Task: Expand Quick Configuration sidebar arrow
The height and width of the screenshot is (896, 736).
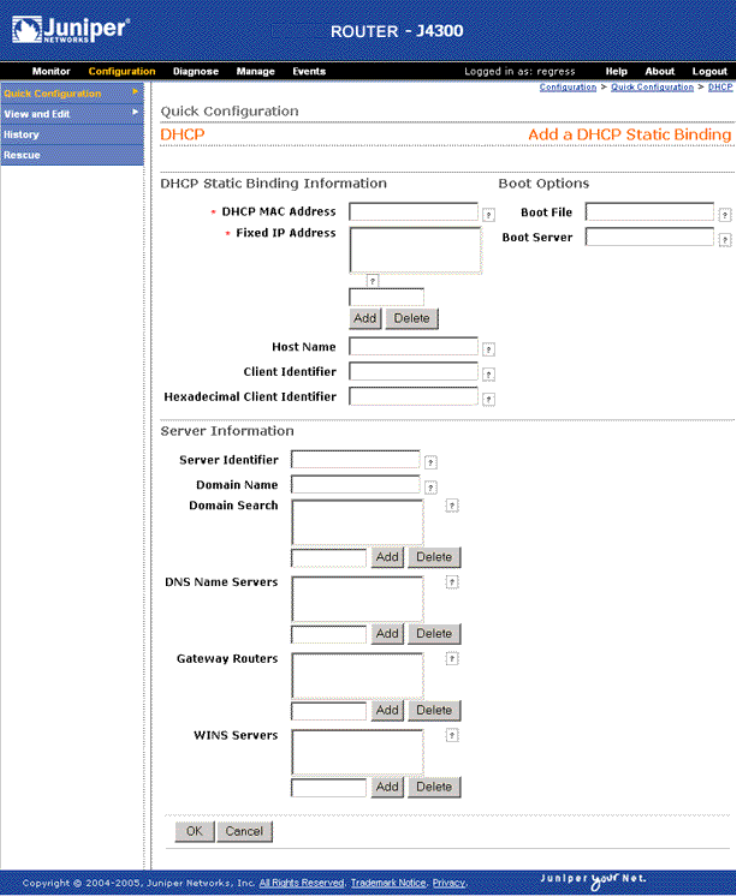Action: point(135,92)
